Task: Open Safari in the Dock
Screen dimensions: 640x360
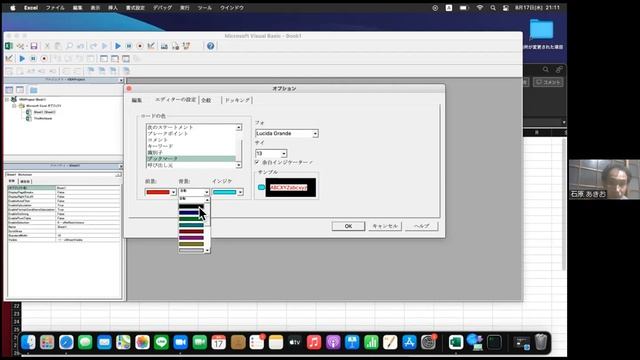Action: pos(66,342)
